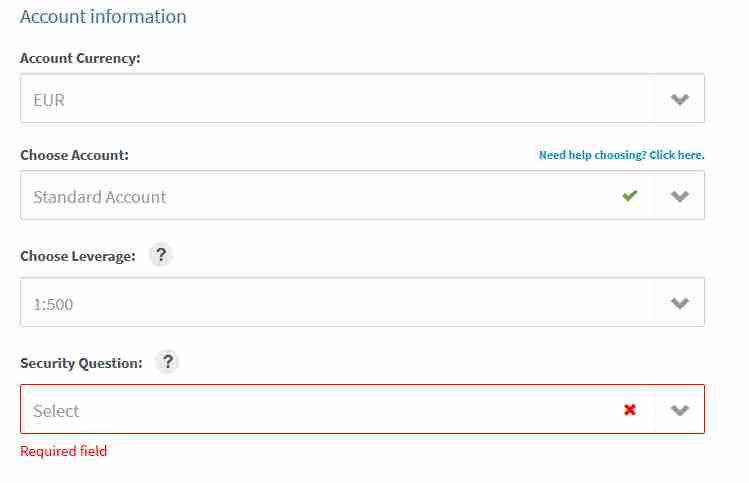
Task: Click the 'Choose Account:' label
Action: tap(75, 155)
